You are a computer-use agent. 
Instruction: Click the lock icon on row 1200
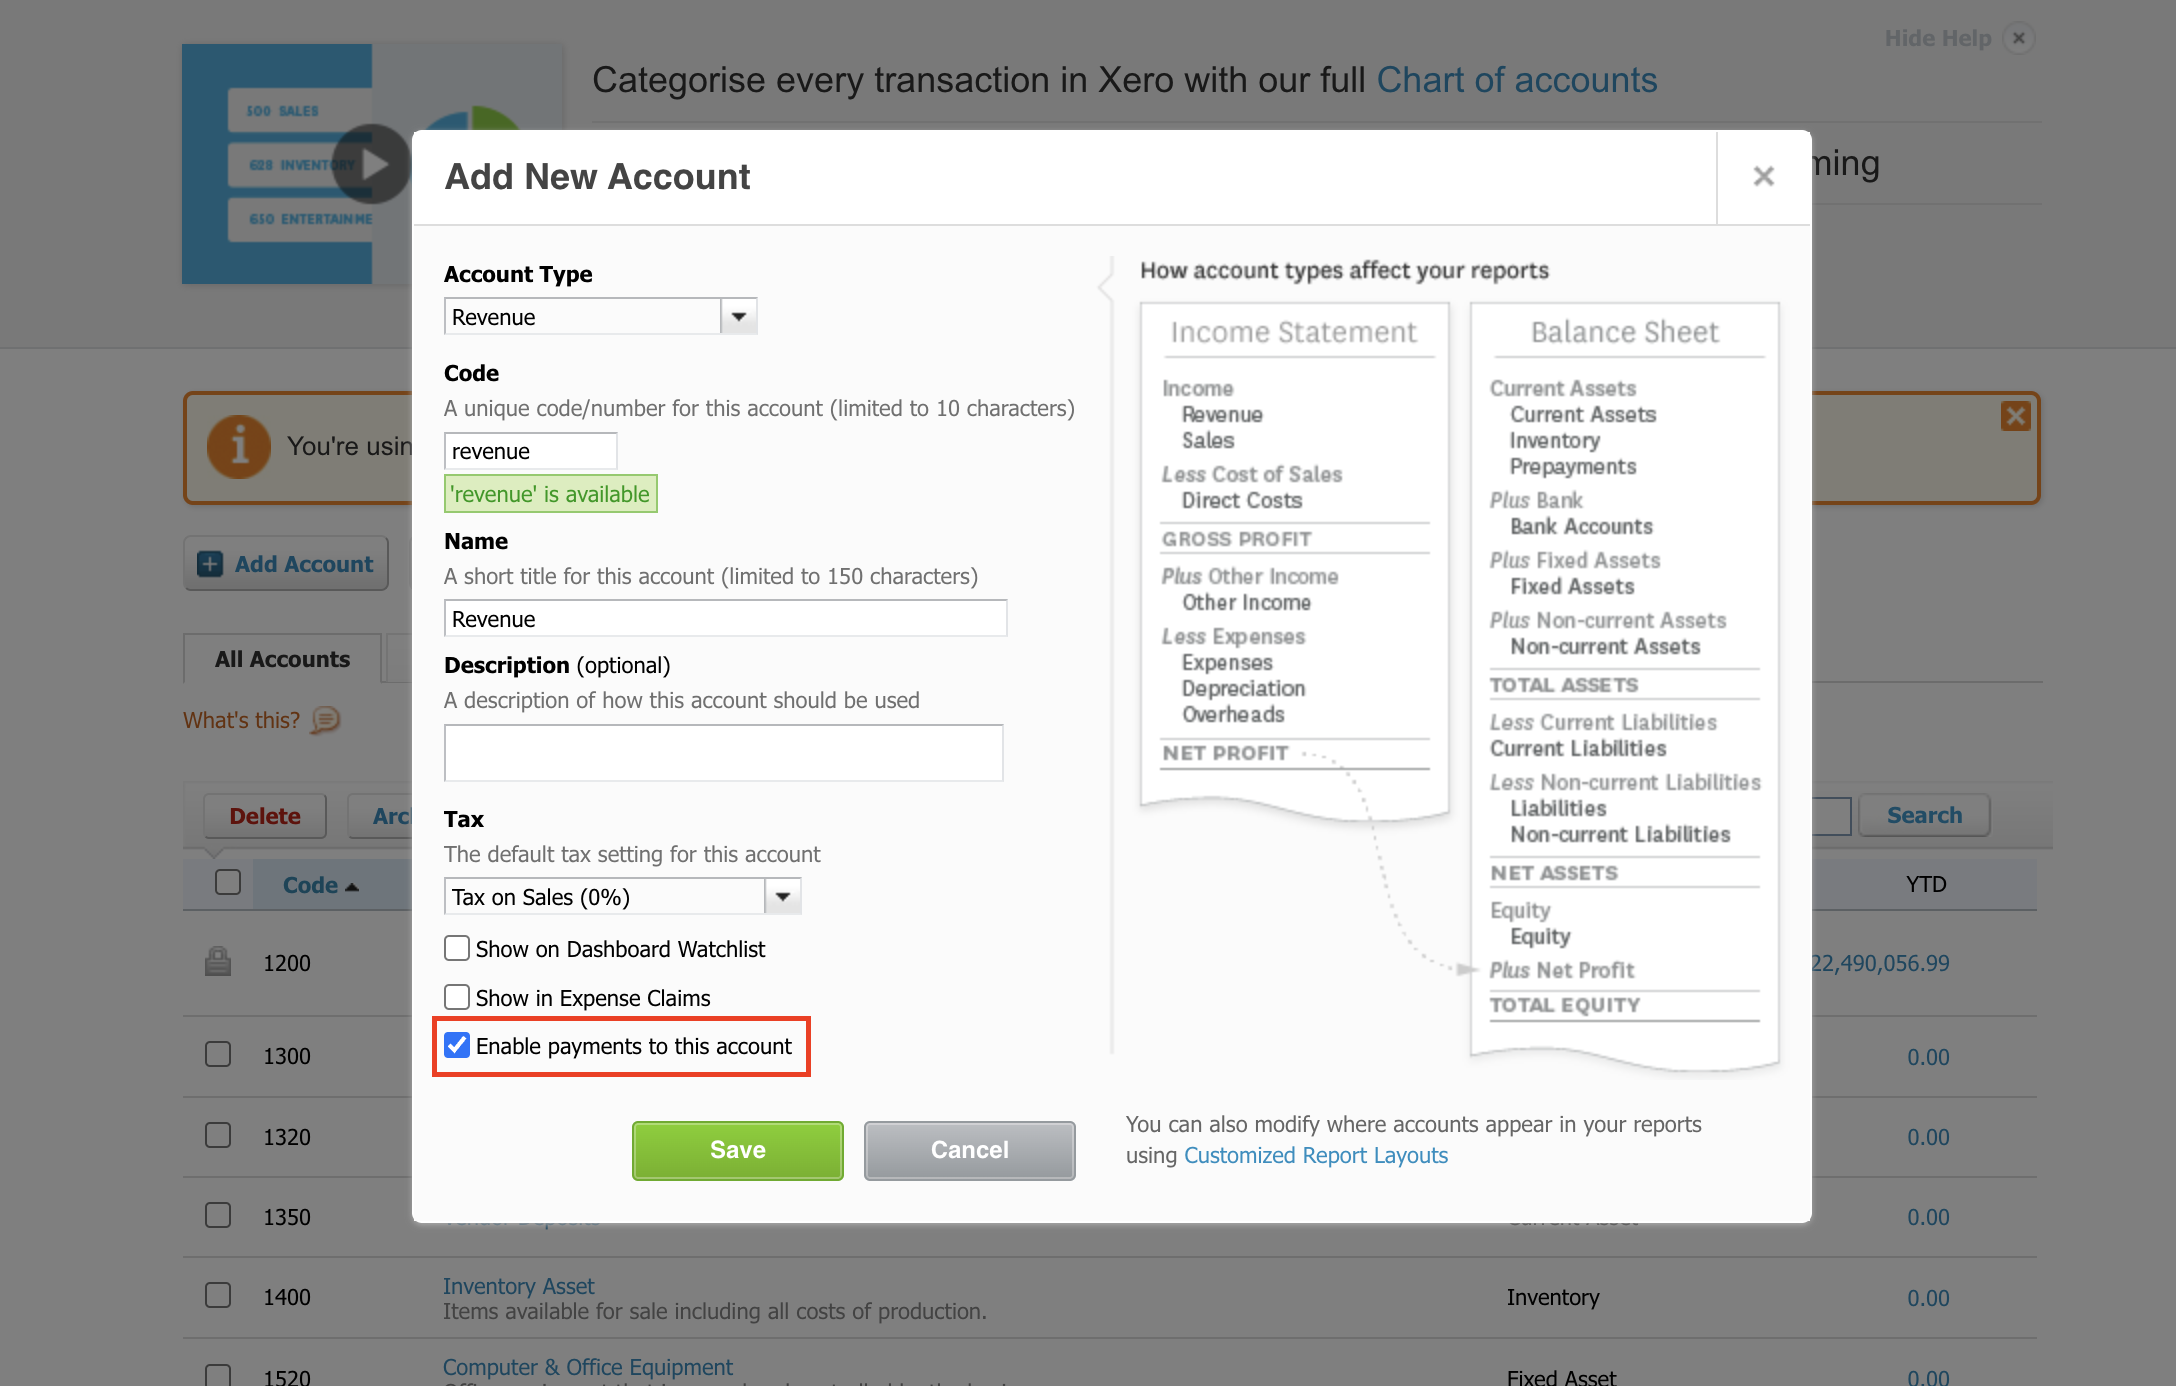(x=218, y=962)
